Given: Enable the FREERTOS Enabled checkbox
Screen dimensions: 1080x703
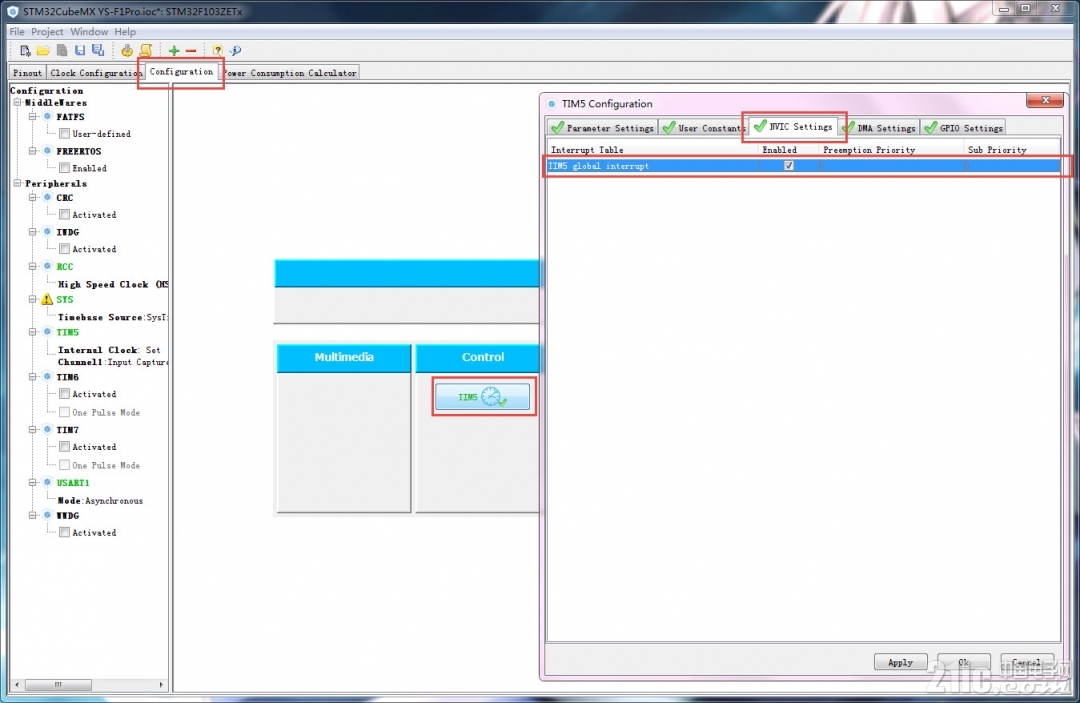Looking at the screenshot, I should (x=64, y=167).
